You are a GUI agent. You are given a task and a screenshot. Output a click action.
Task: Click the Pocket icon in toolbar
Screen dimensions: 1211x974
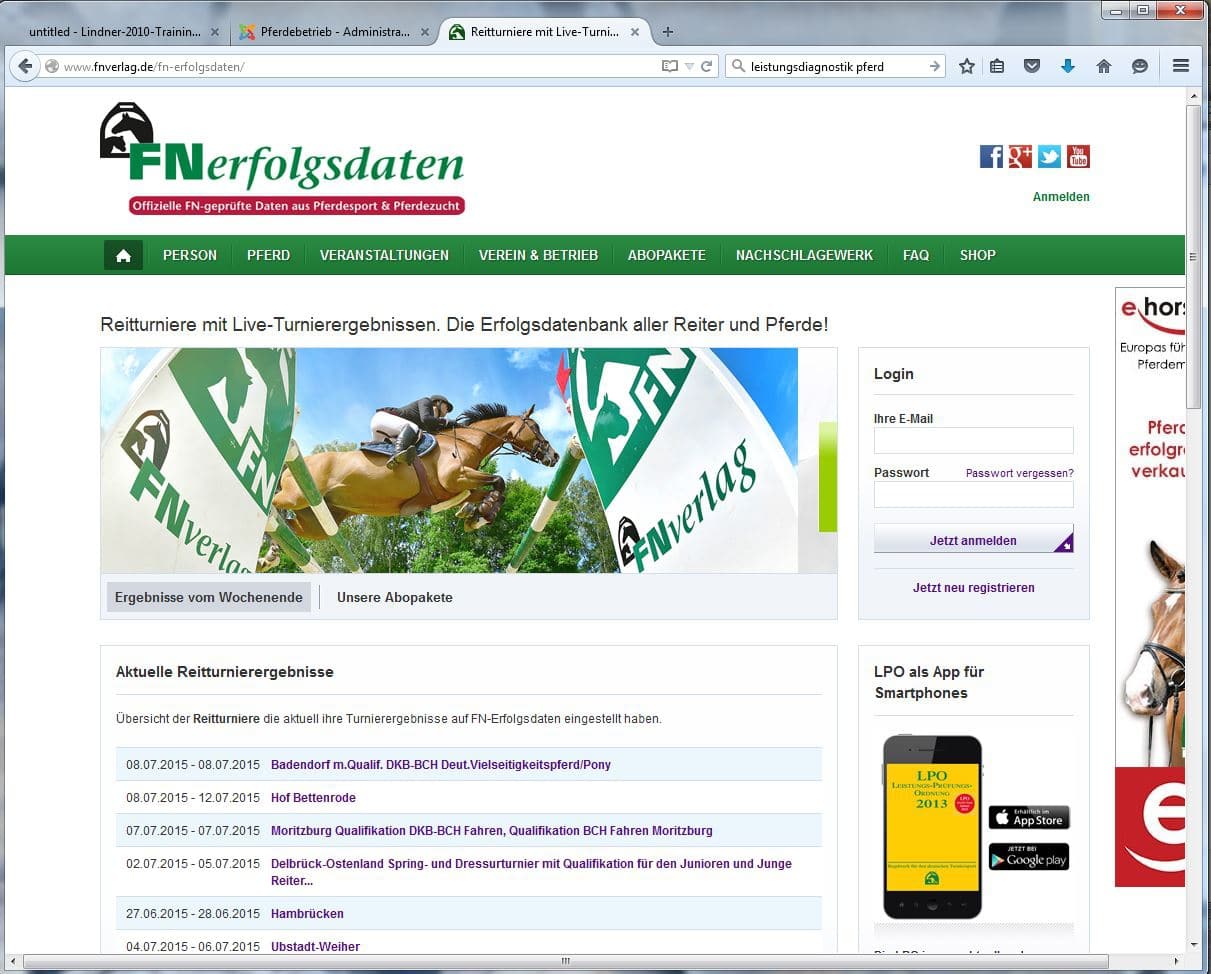[1032, 67]
